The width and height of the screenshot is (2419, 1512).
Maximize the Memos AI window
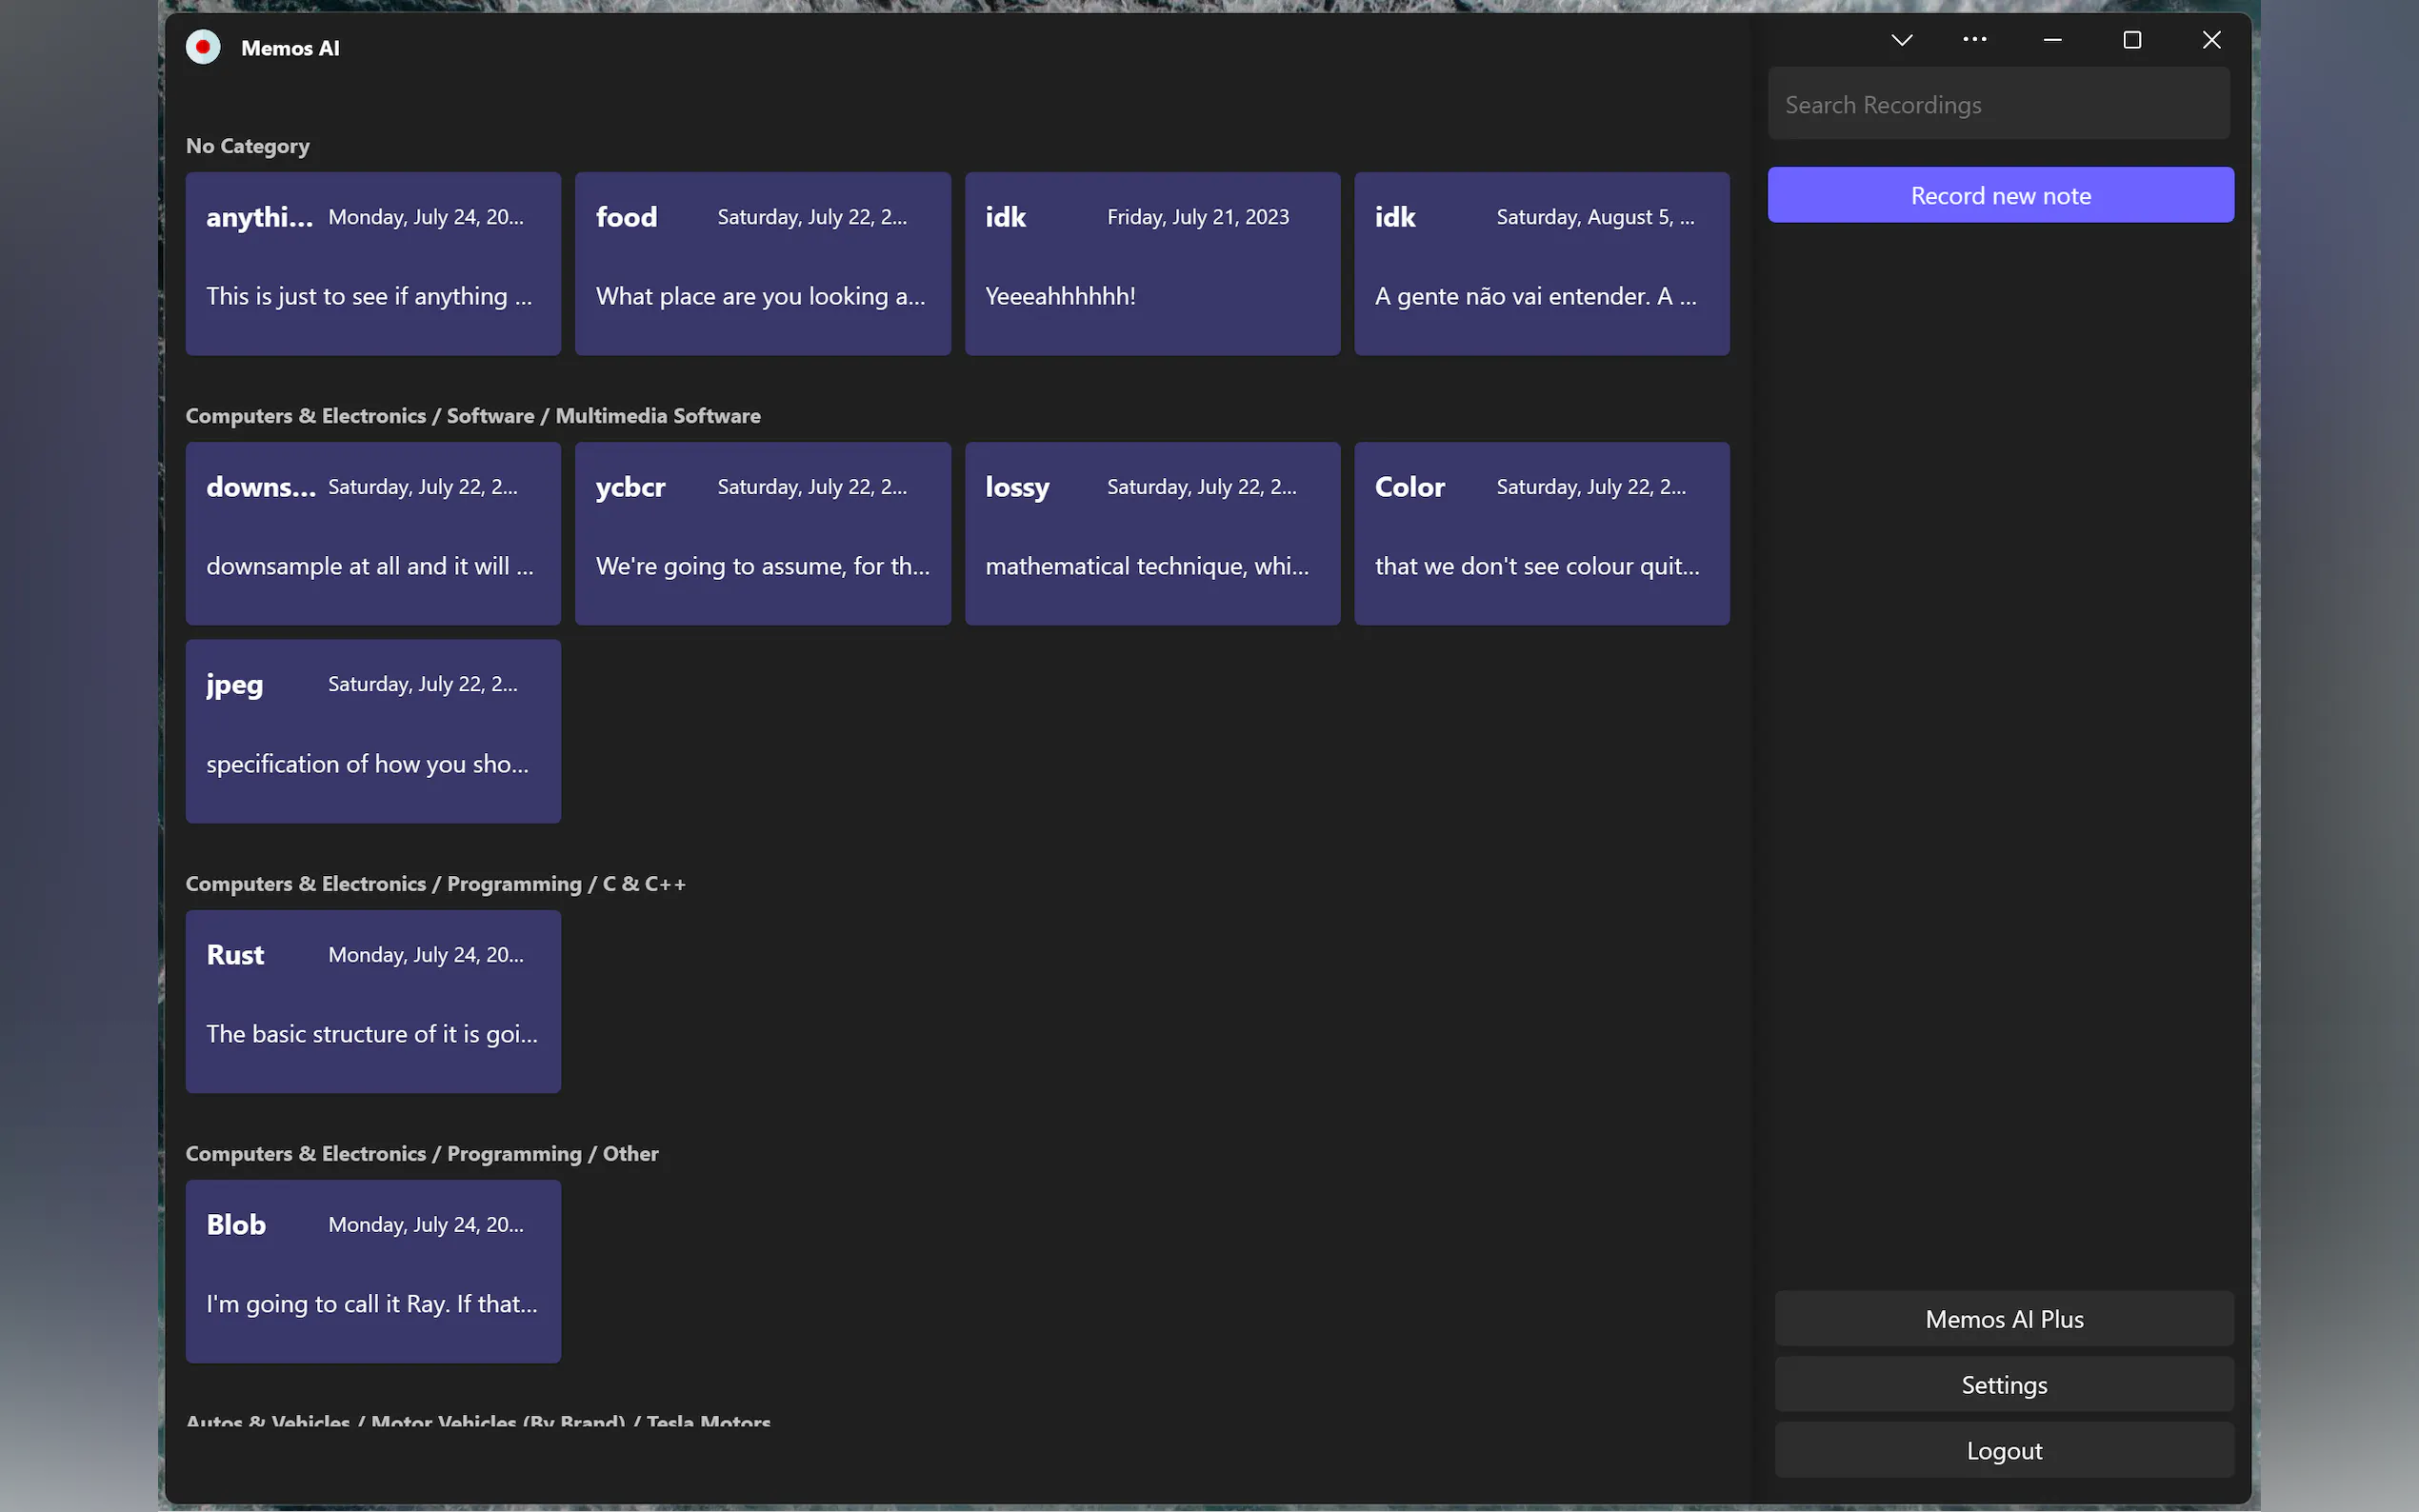[2132, 40]
